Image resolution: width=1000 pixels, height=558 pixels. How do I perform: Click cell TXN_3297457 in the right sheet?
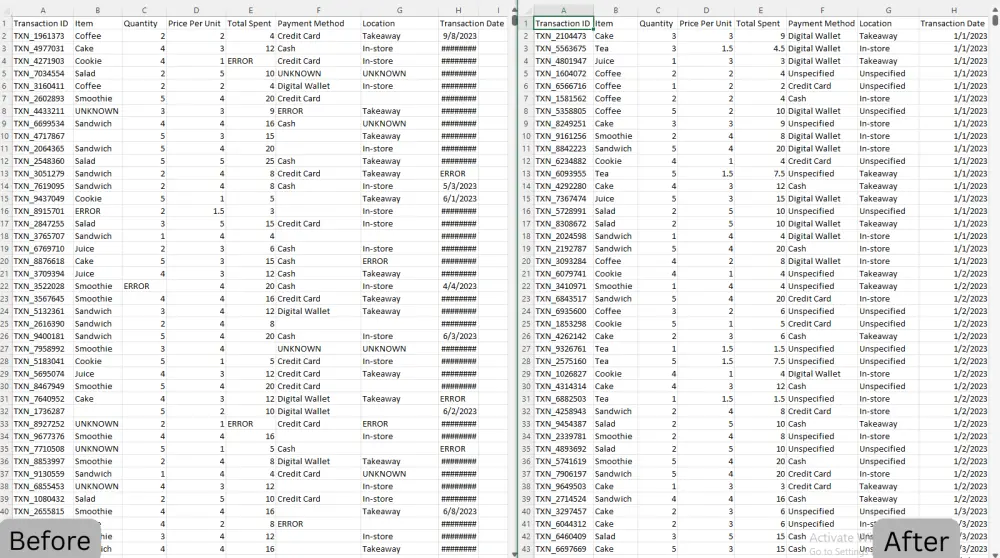(562, 511)
